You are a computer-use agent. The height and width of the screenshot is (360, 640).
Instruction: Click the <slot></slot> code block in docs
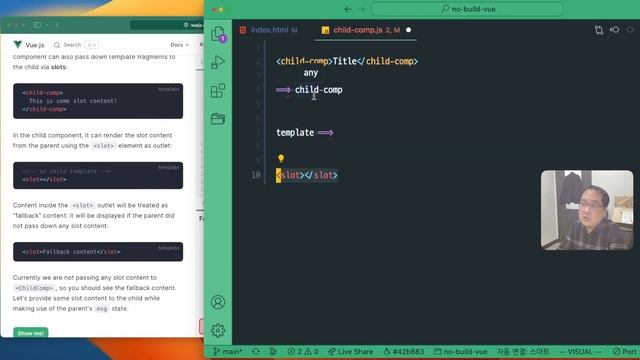point(98,176)
